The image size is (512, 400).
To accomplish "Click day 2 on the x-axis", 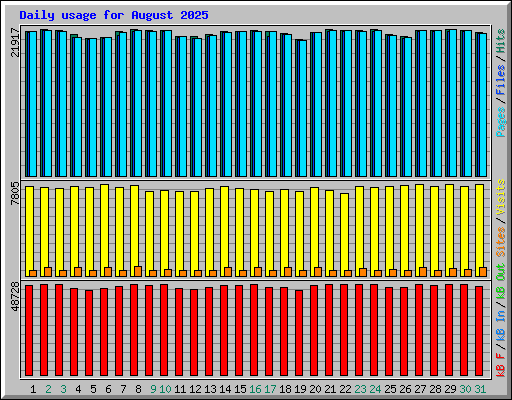I will click(x=48, y=389).
